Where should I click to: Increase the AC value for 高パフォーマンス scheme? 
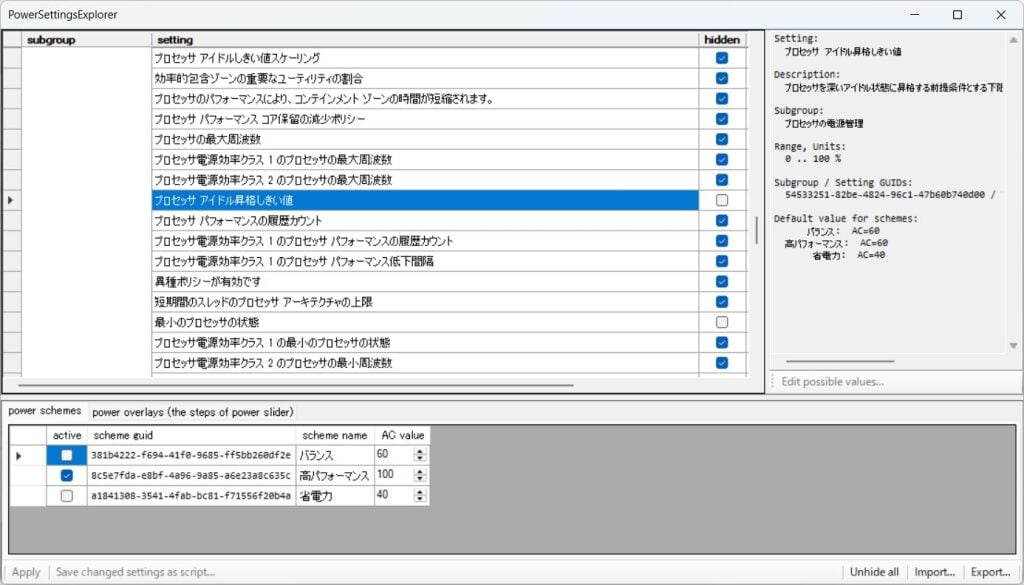[420, 471]
